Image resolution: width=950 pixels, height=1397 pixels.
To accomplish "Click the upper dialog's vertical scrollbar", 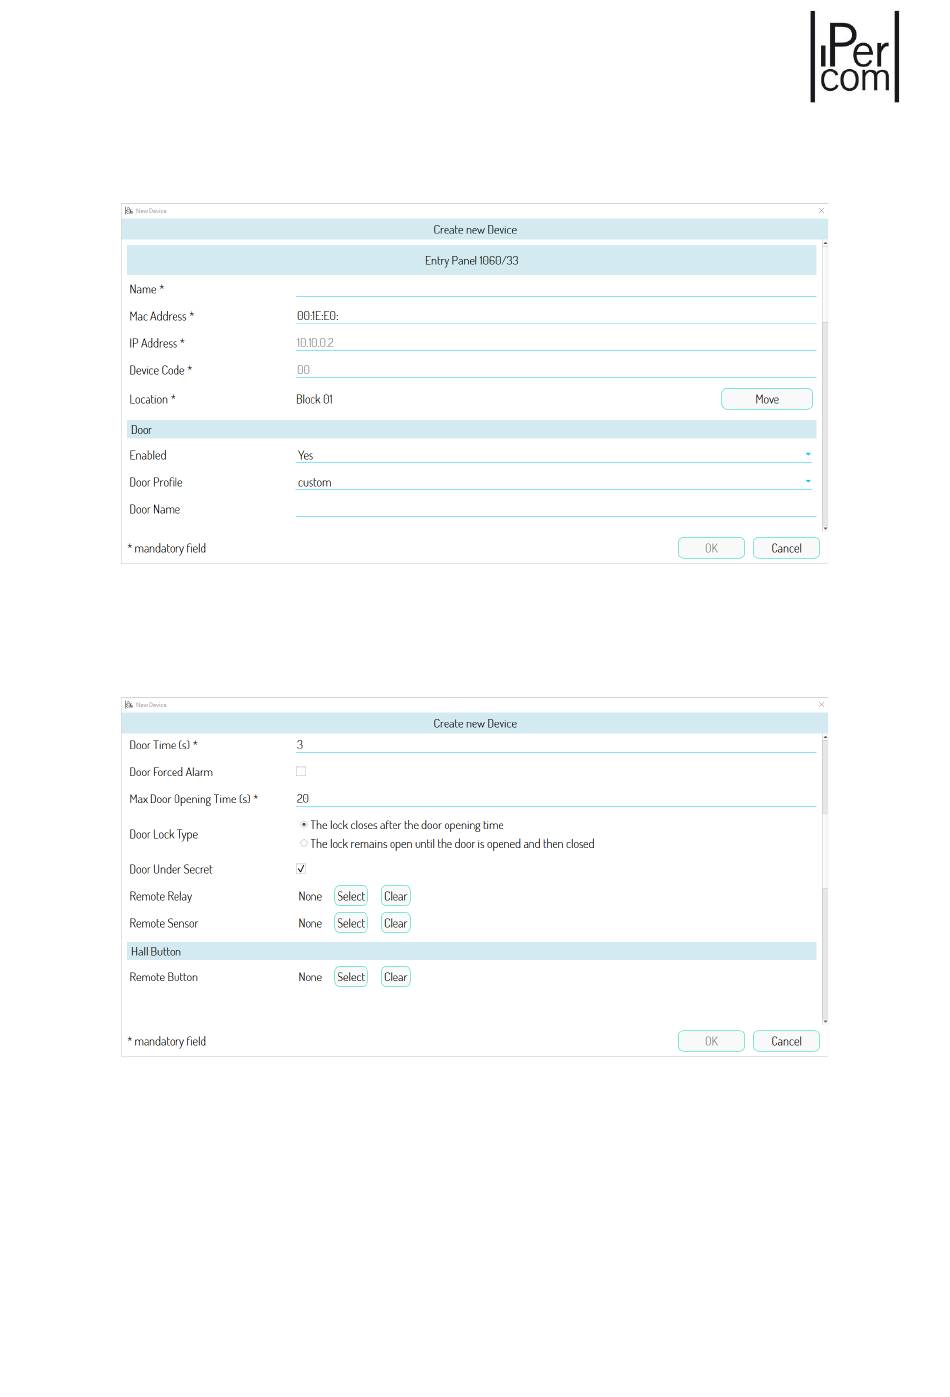I will [825, 385].
